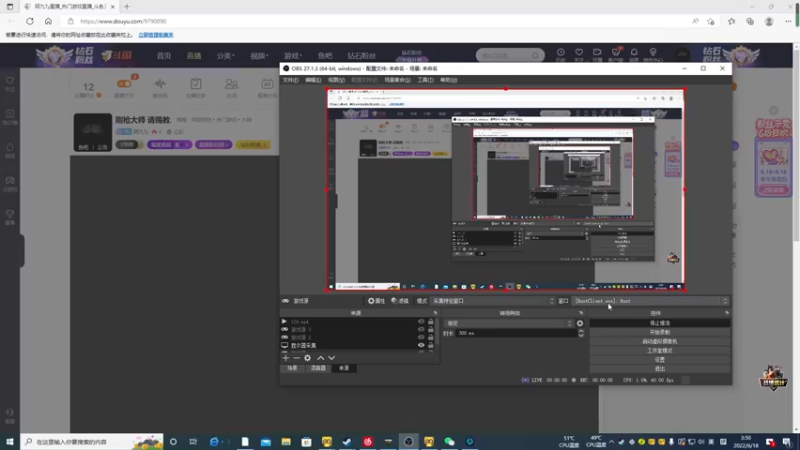Screen dimensions: 800x450
Task: Click the 启动虚拟摄像机 virtual camera button
Action: pyautogui.click(x=660, y=341)
